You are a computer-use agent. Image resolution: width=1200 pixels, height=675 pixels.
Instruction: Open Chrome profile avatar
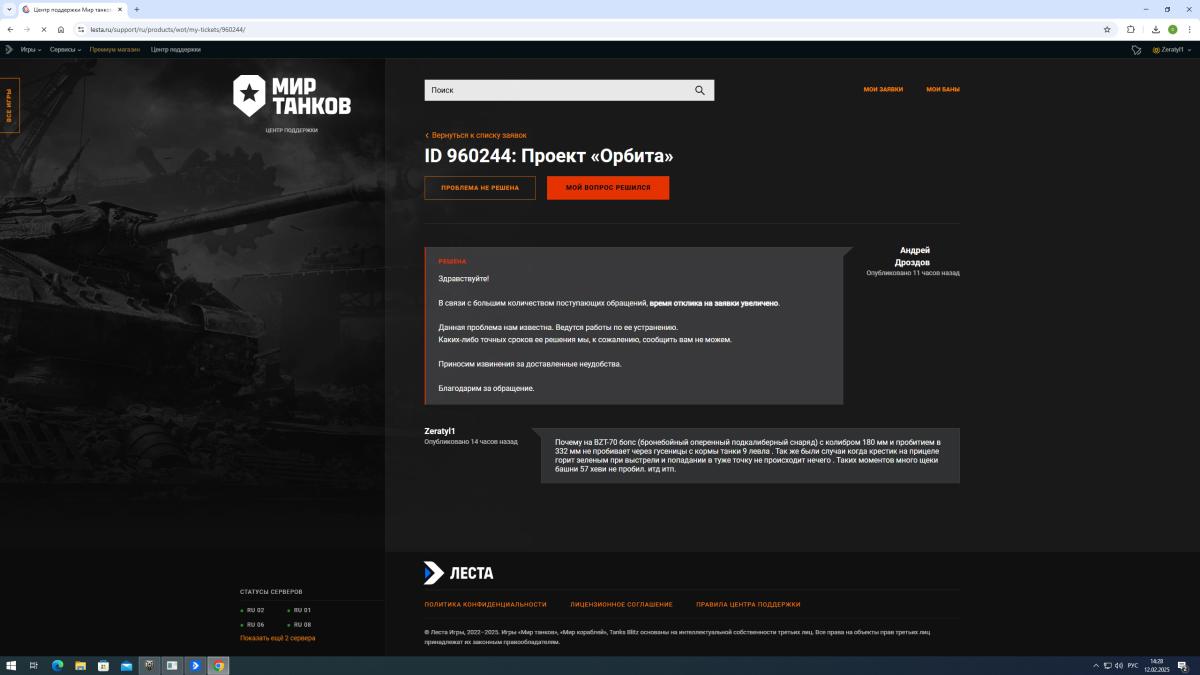pyautogui.click(x=1173, y=29)
